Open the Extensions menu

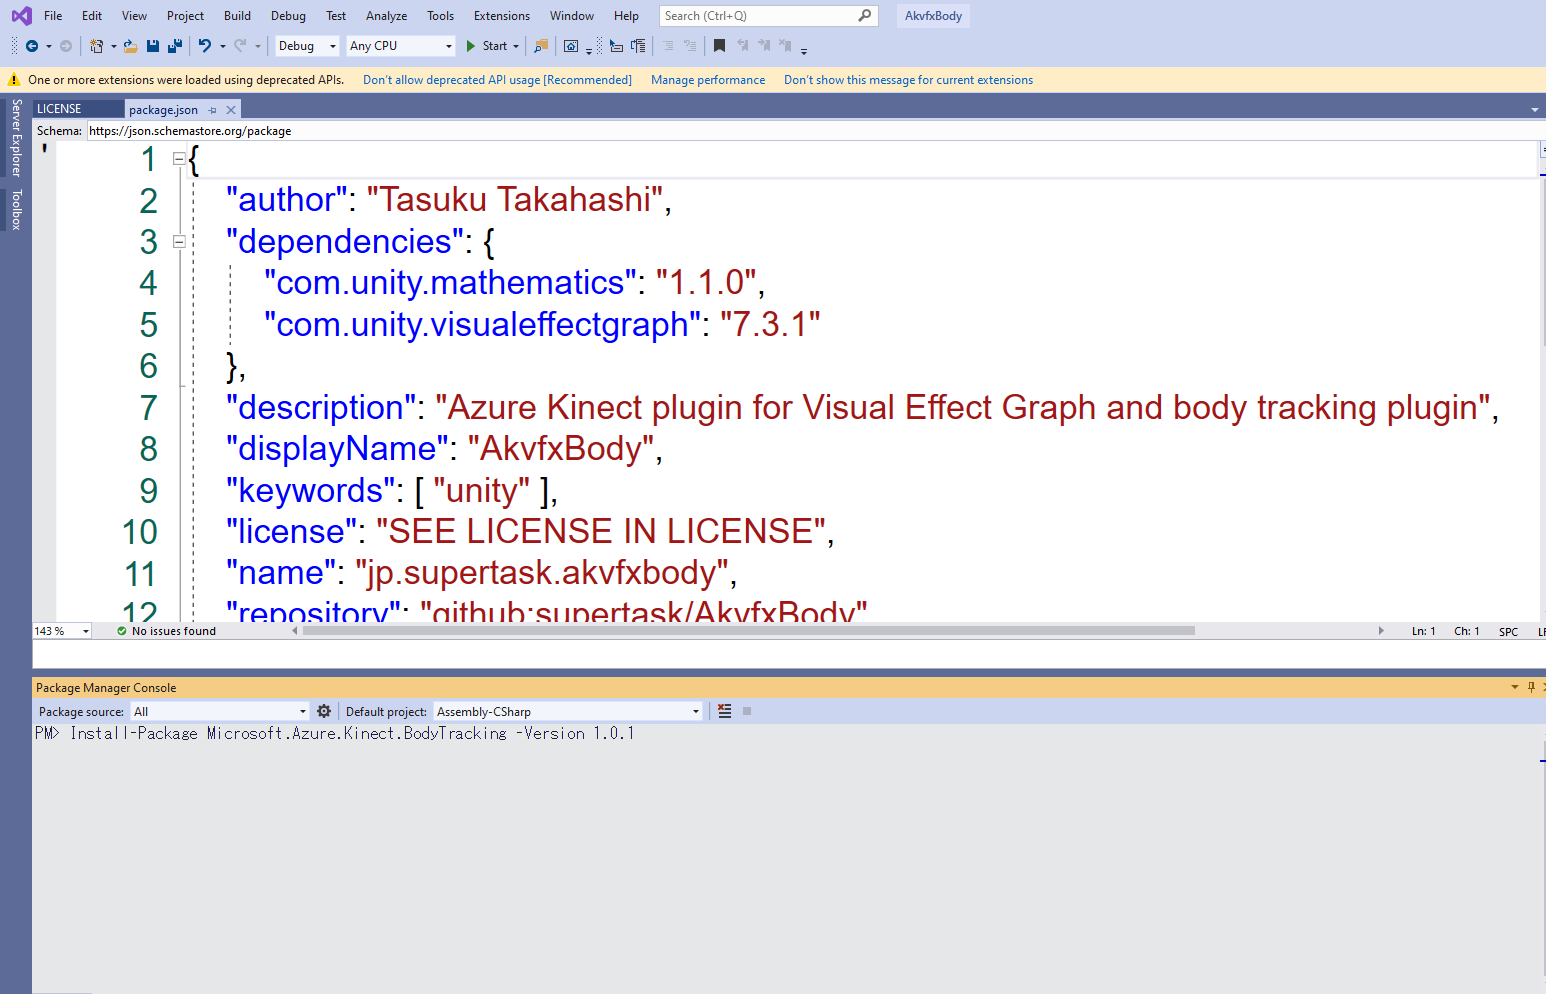pos(502,15)
